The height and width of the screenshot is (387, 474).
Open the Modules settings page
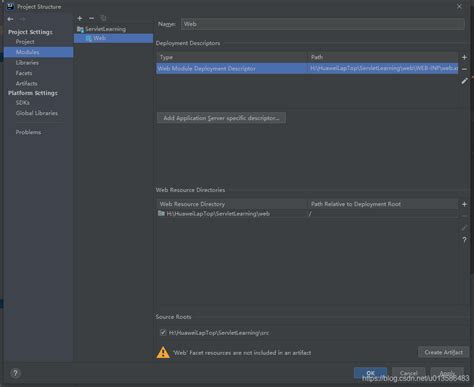click(x=39, y=52)
